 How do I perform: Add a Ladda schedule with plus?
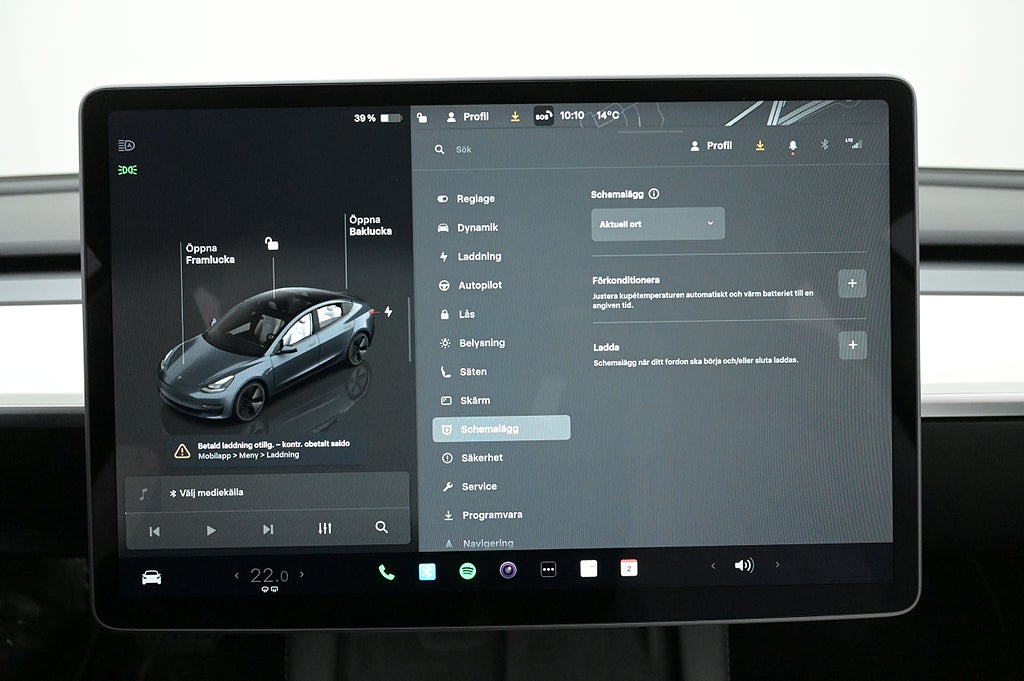pyautogui.click(x=852, y=345)
